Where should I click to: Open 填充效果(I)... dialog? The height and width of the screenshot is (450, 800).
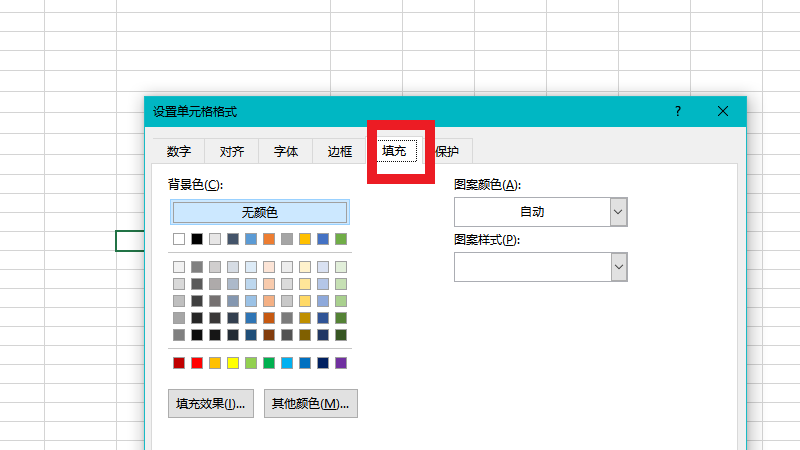click(211, 404)
